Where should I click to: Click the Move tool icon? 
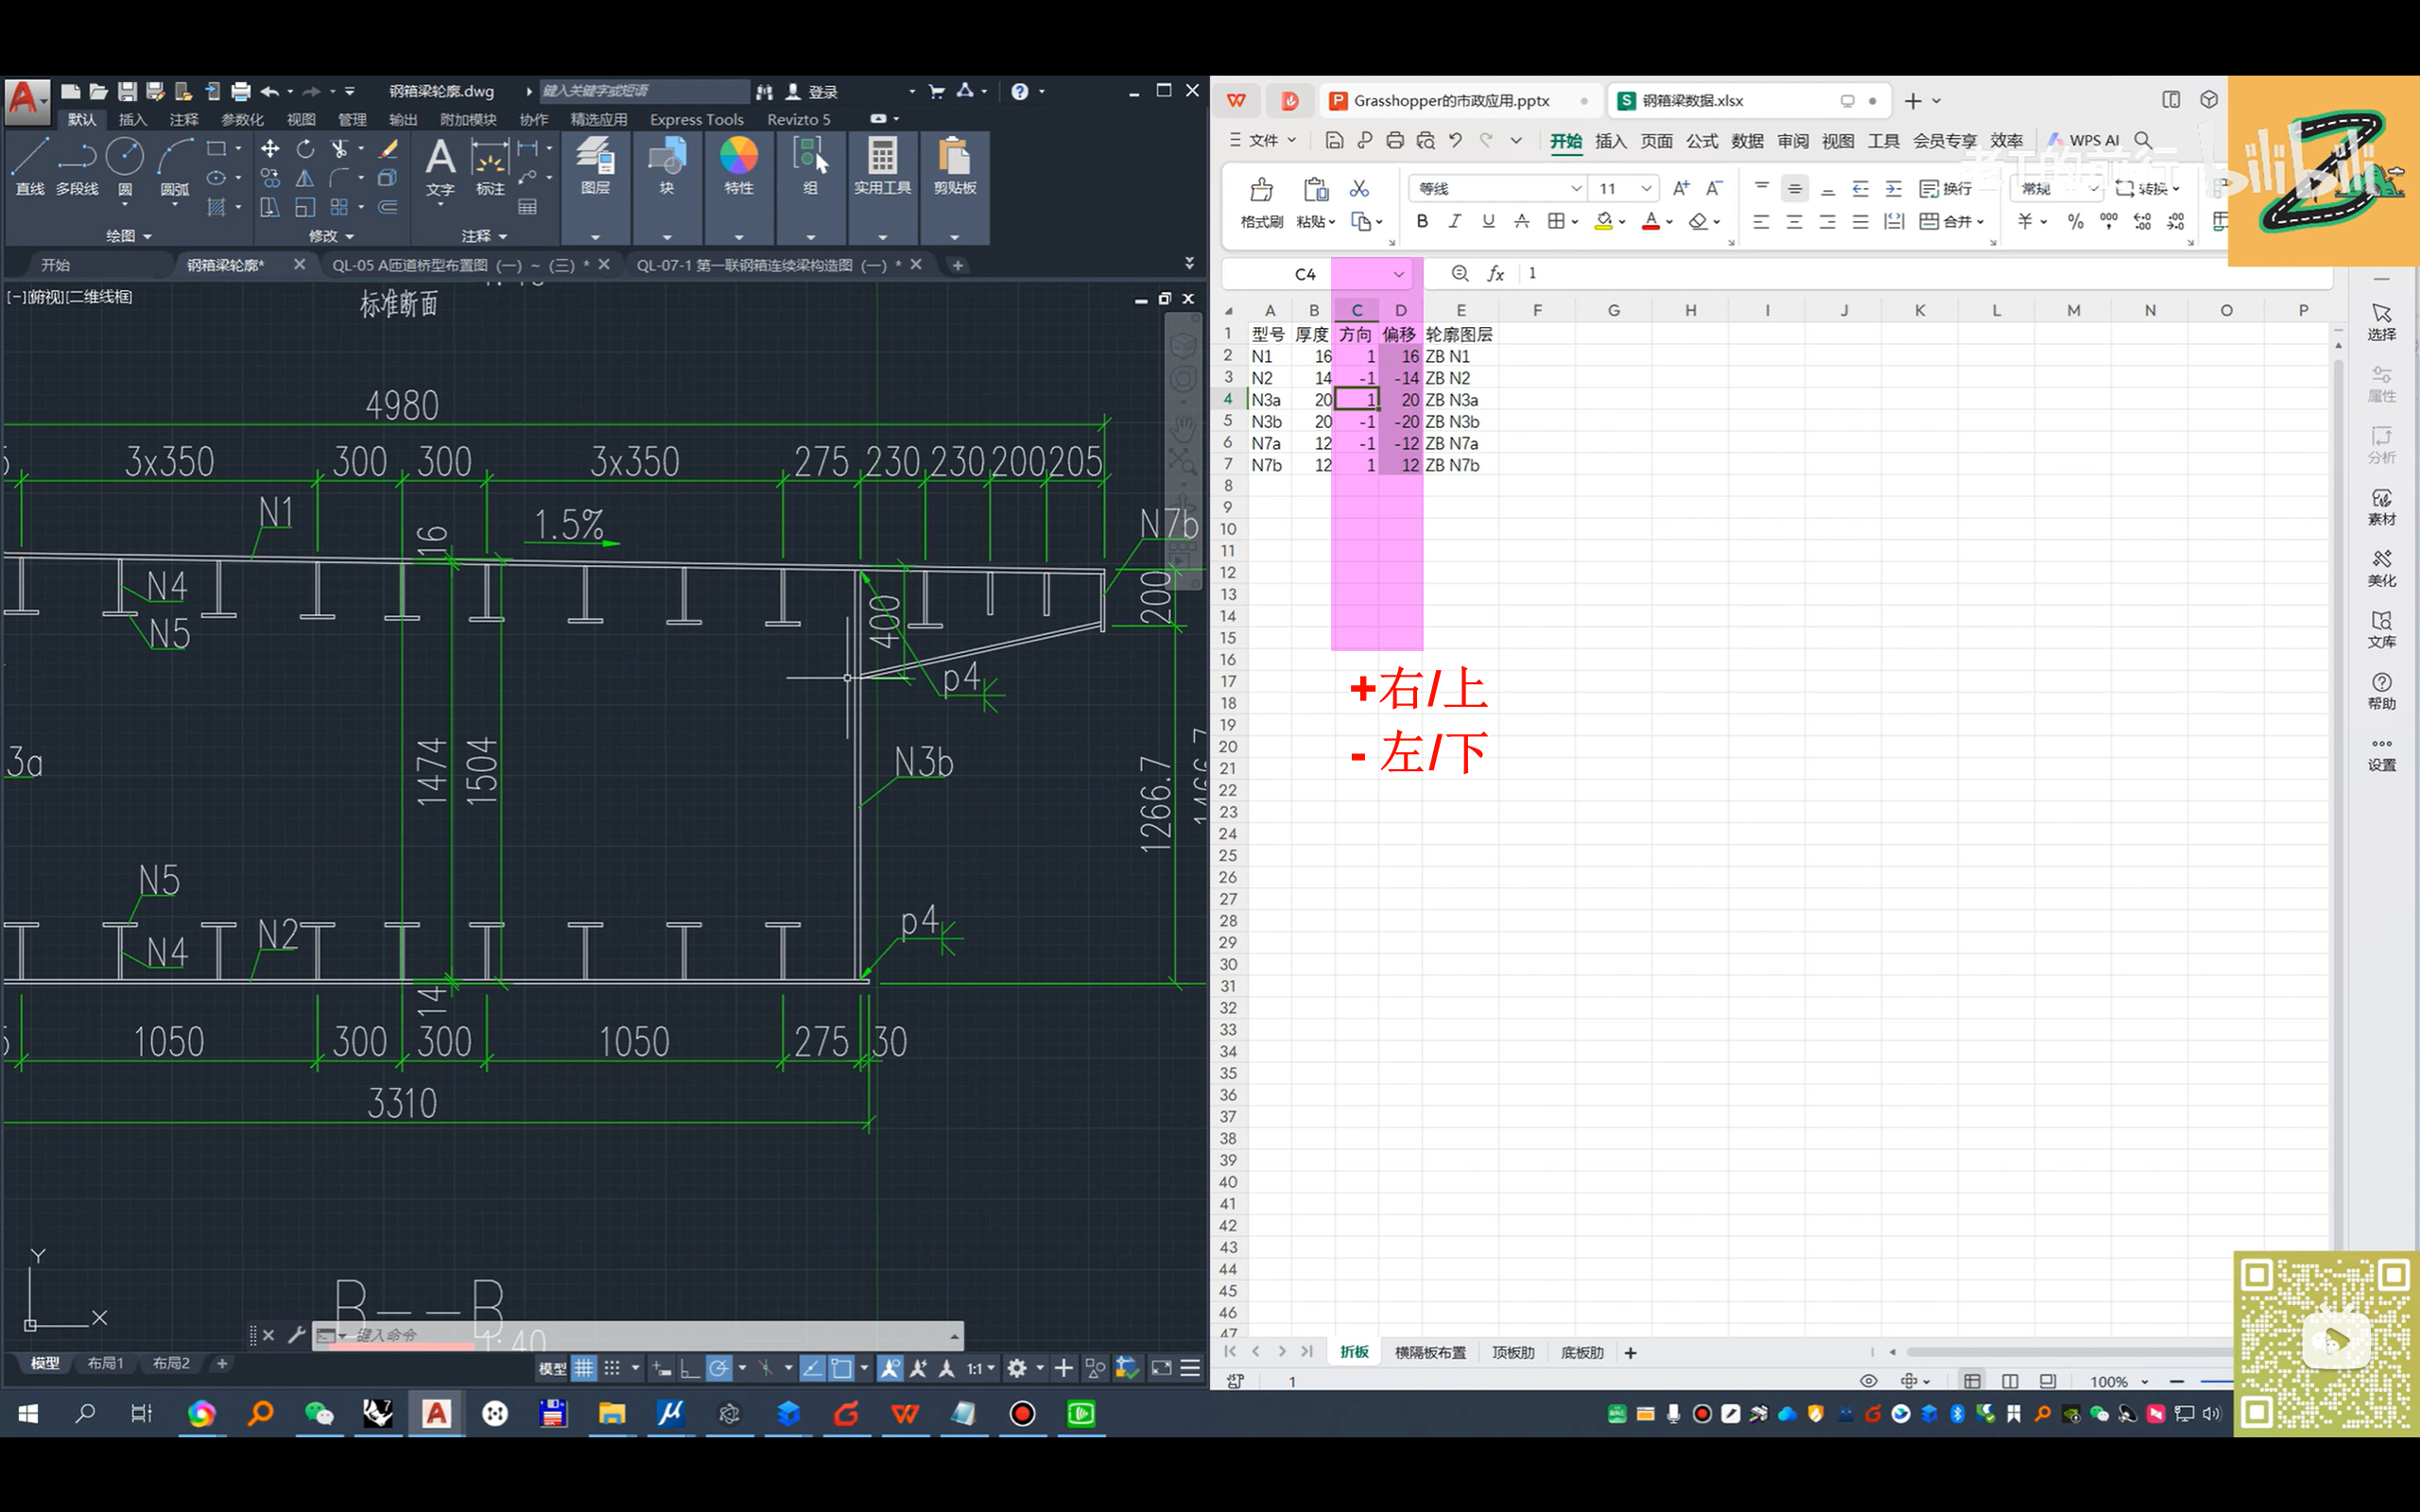[x=270, y=149]
